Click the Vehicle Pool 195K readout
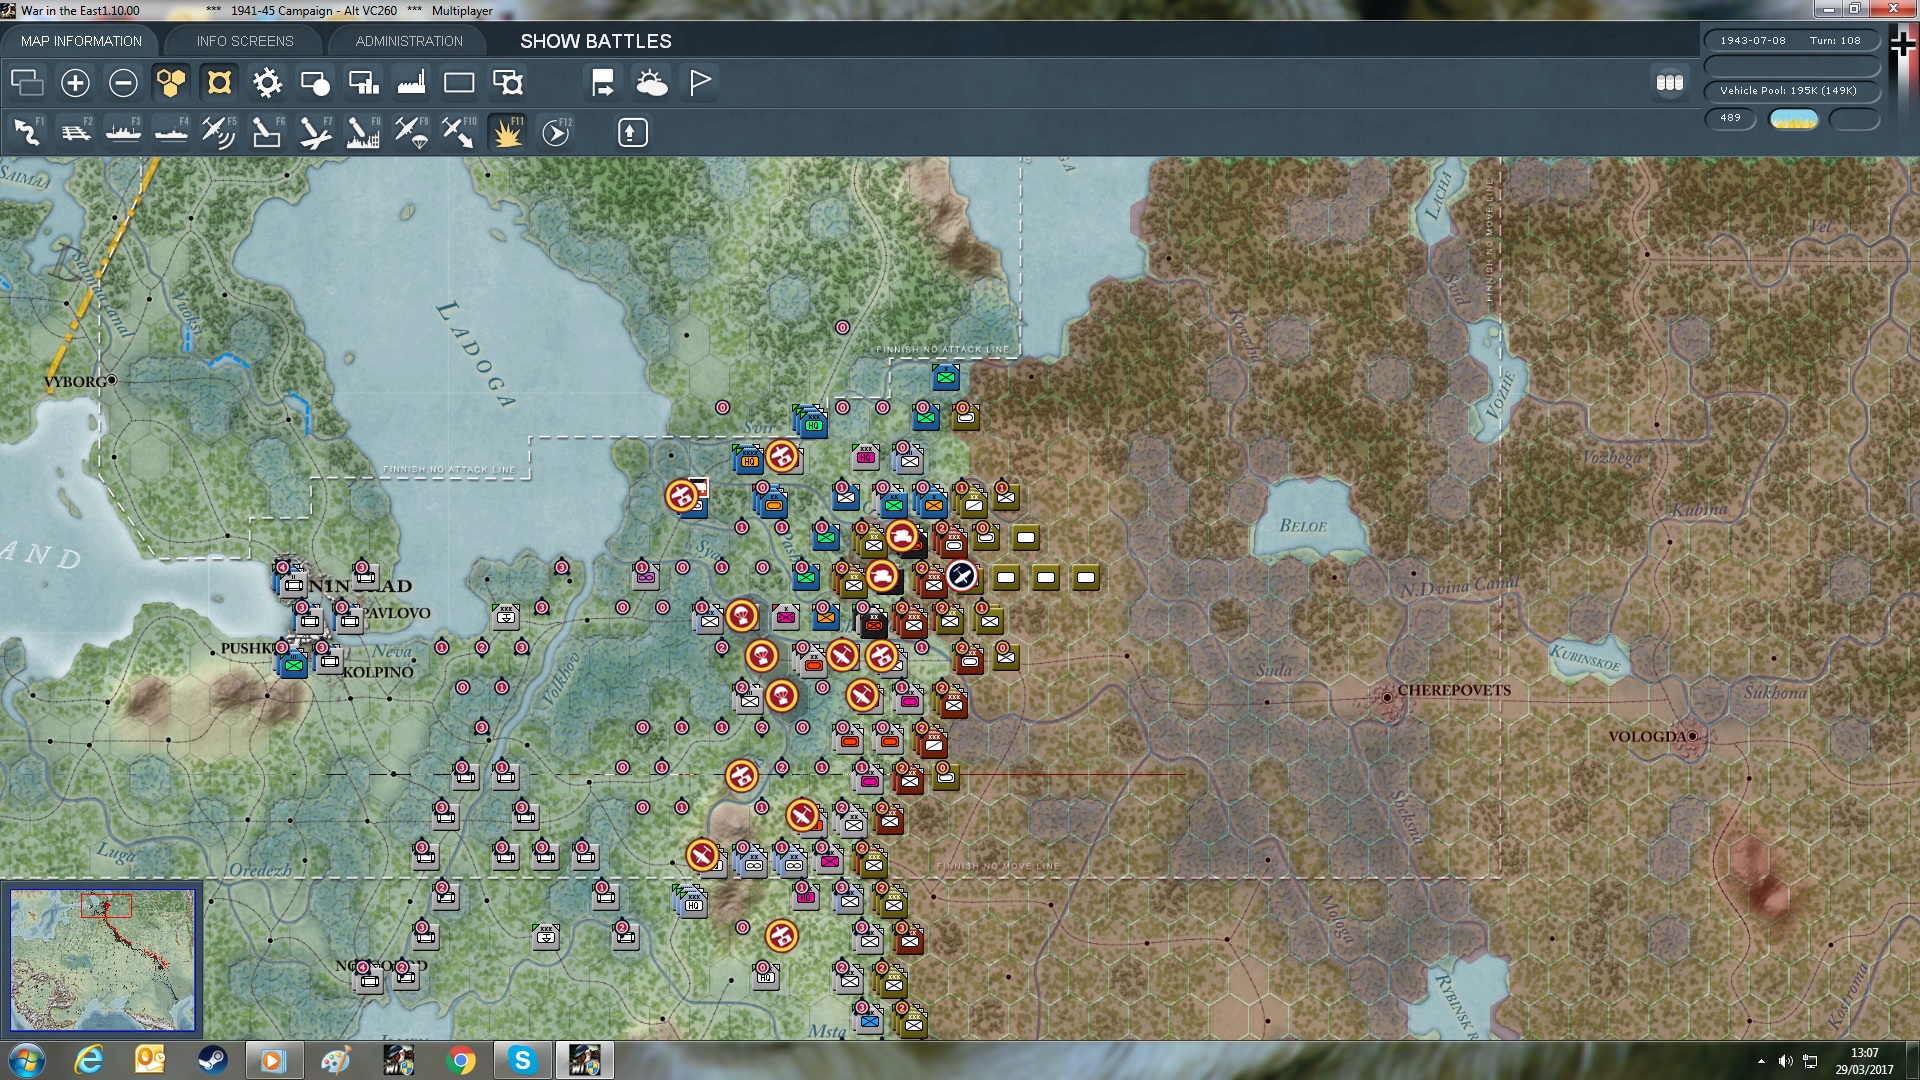Image resolution: width=1920 pixels, height=1080 pixels. point(1792,91)
